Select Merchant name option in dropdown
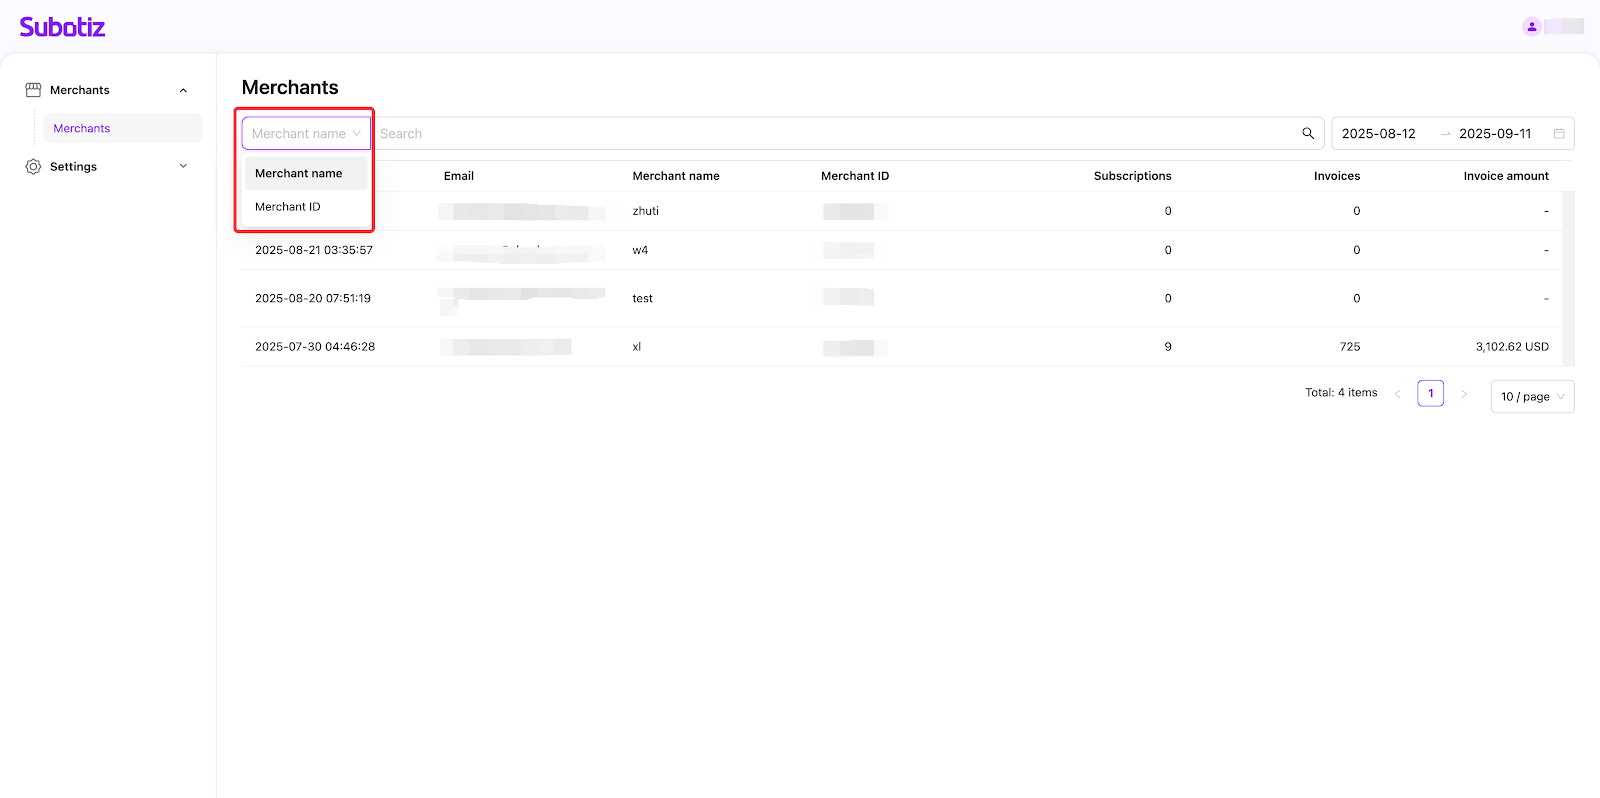The image size is (1600, 798). point(298,174)
